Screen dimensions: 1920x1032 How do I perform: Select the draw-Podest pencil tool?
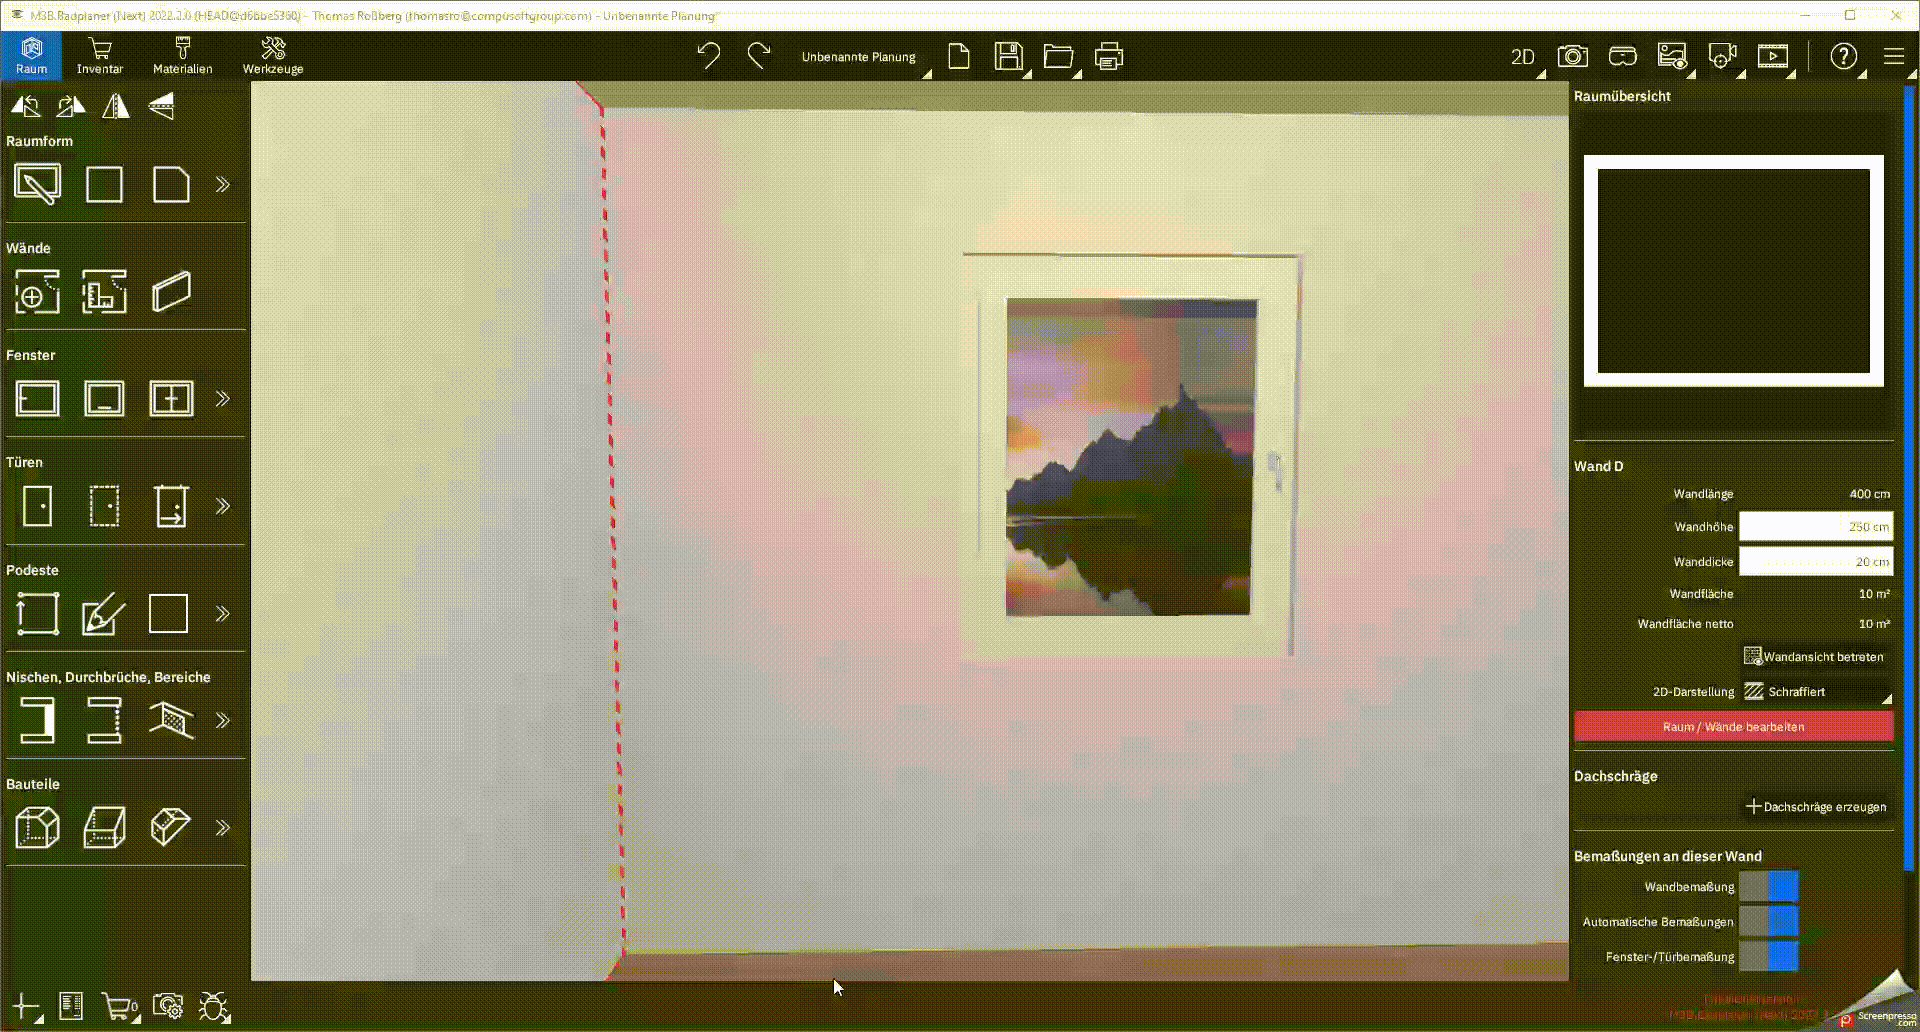[104, 614]
